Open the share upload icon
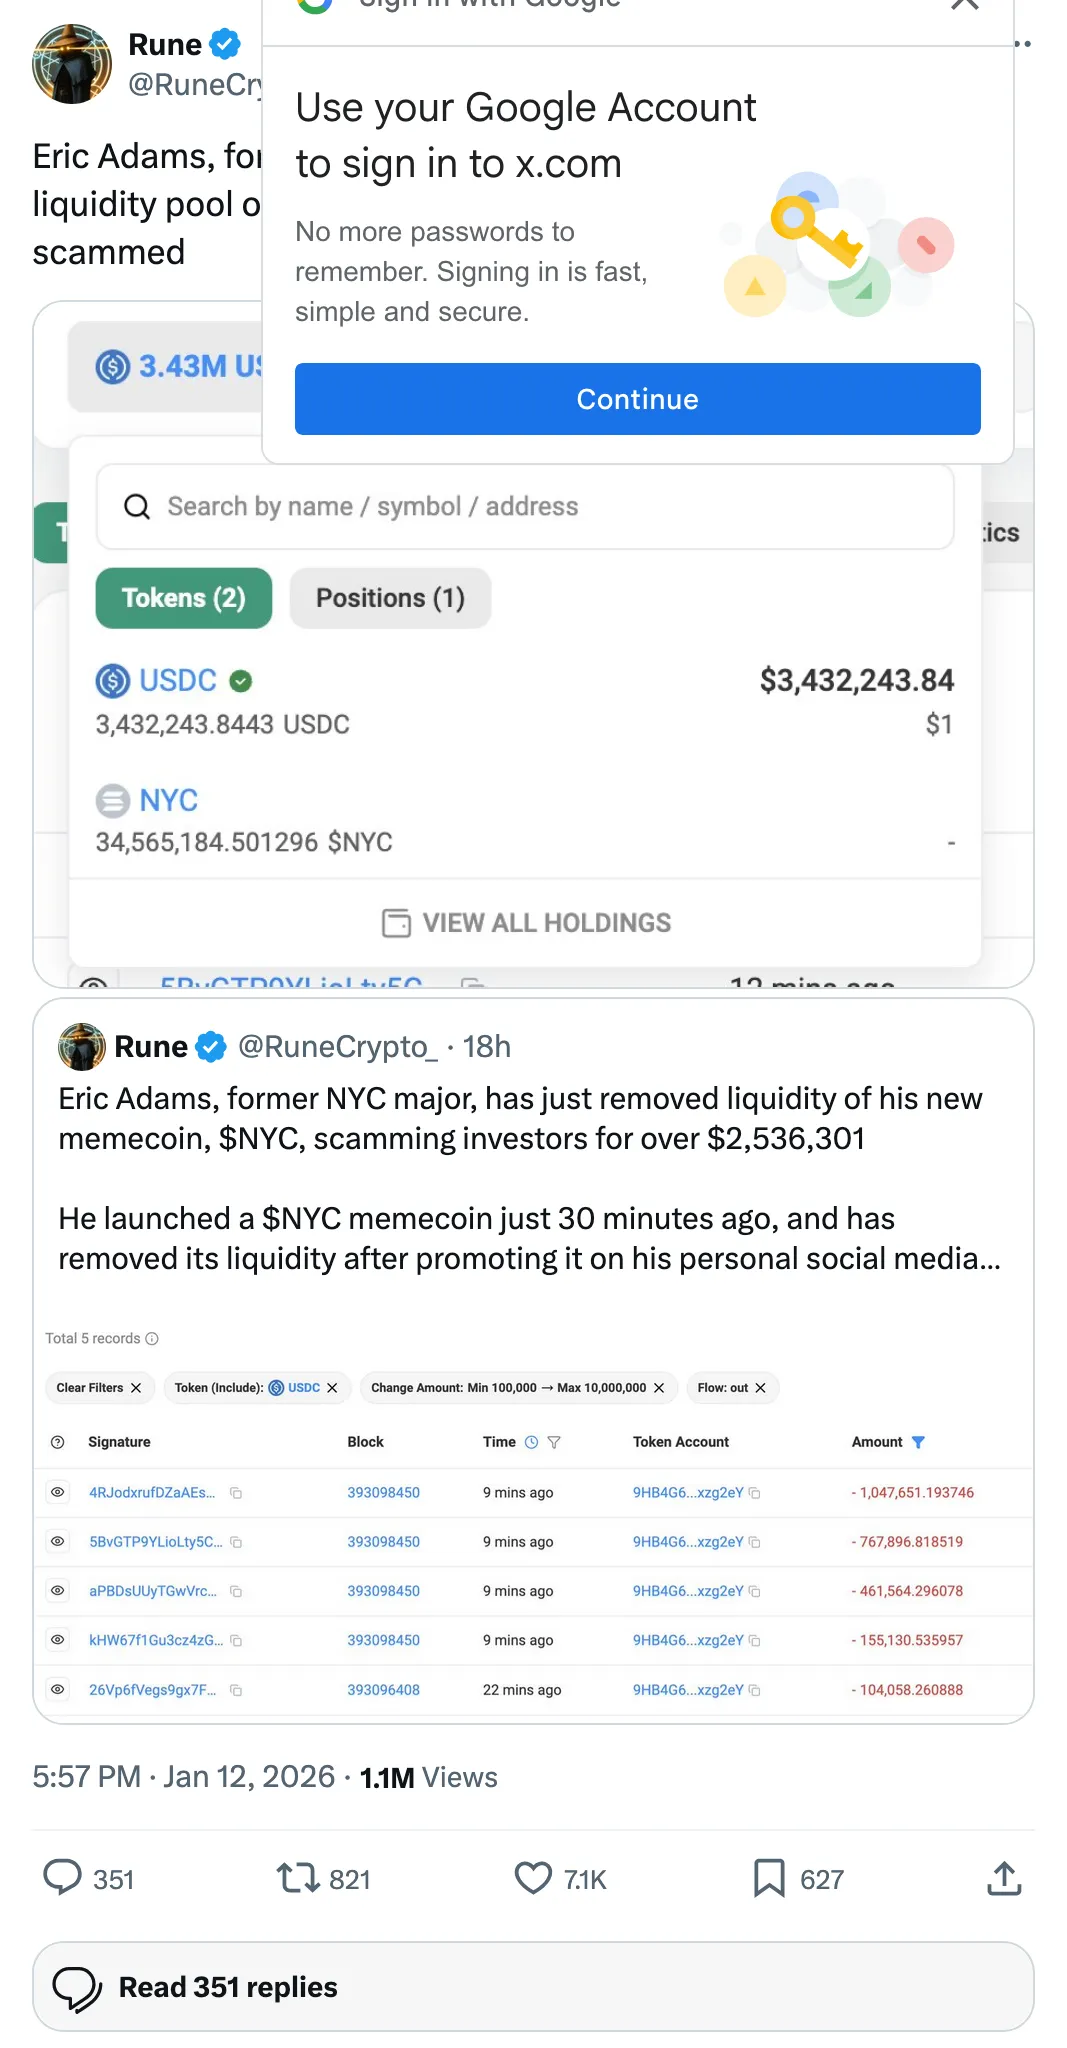1067x2048 pixels. tap(1004, 1878)
